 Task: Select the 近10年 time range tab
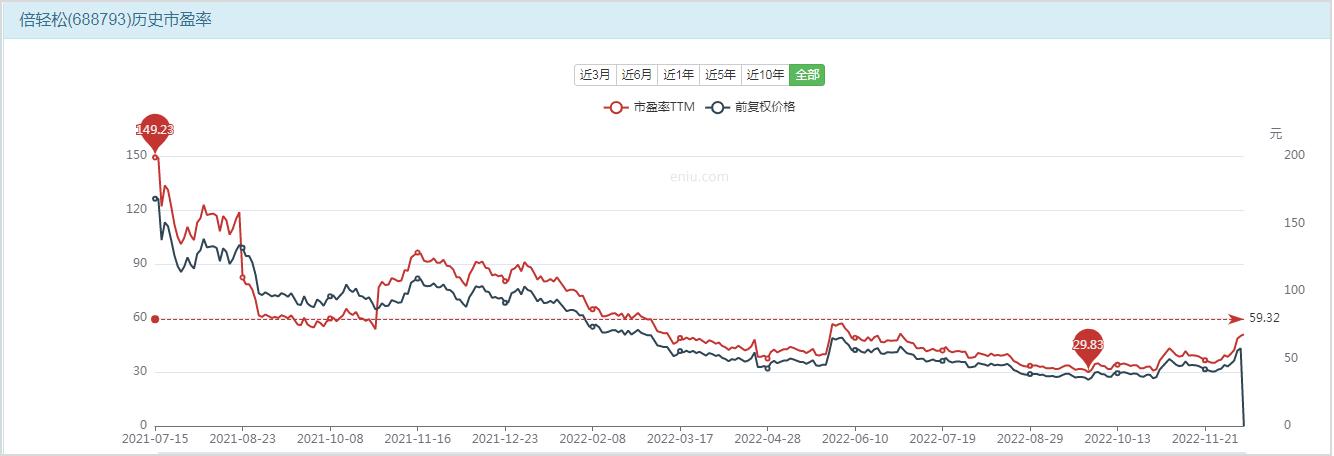pyautogui.click(x=765, y=75)
